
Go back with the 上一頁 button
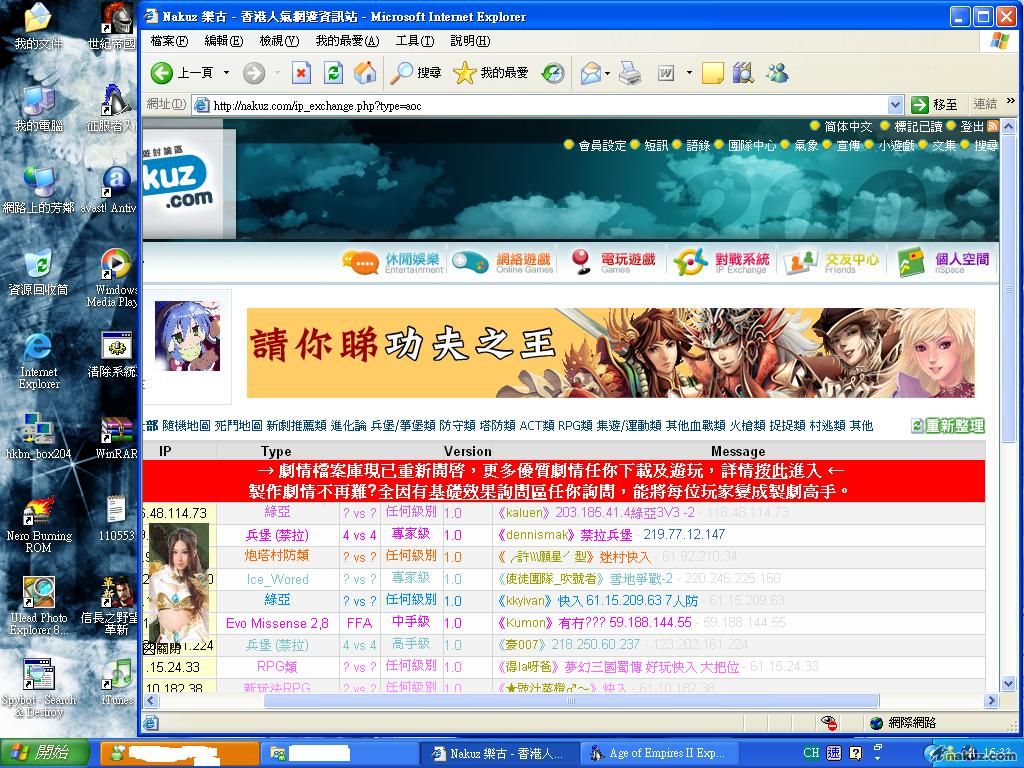(x=182, y=72)
